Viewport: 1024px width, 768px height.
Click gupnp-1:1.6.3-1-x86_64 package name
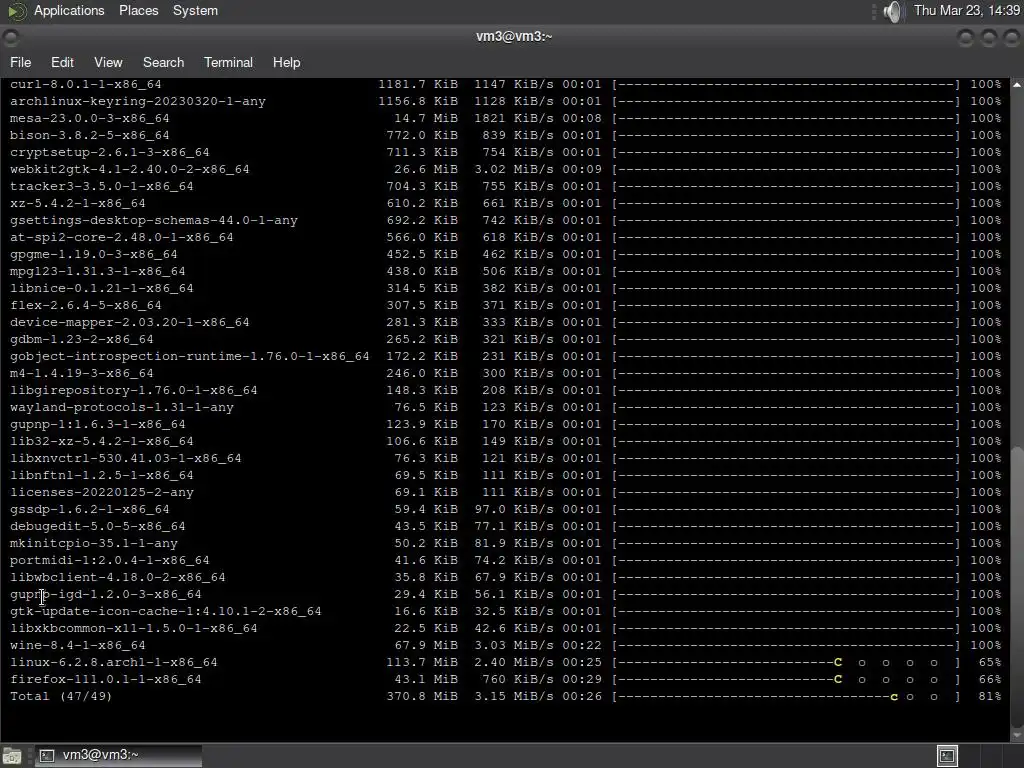(x=97, y=424)
